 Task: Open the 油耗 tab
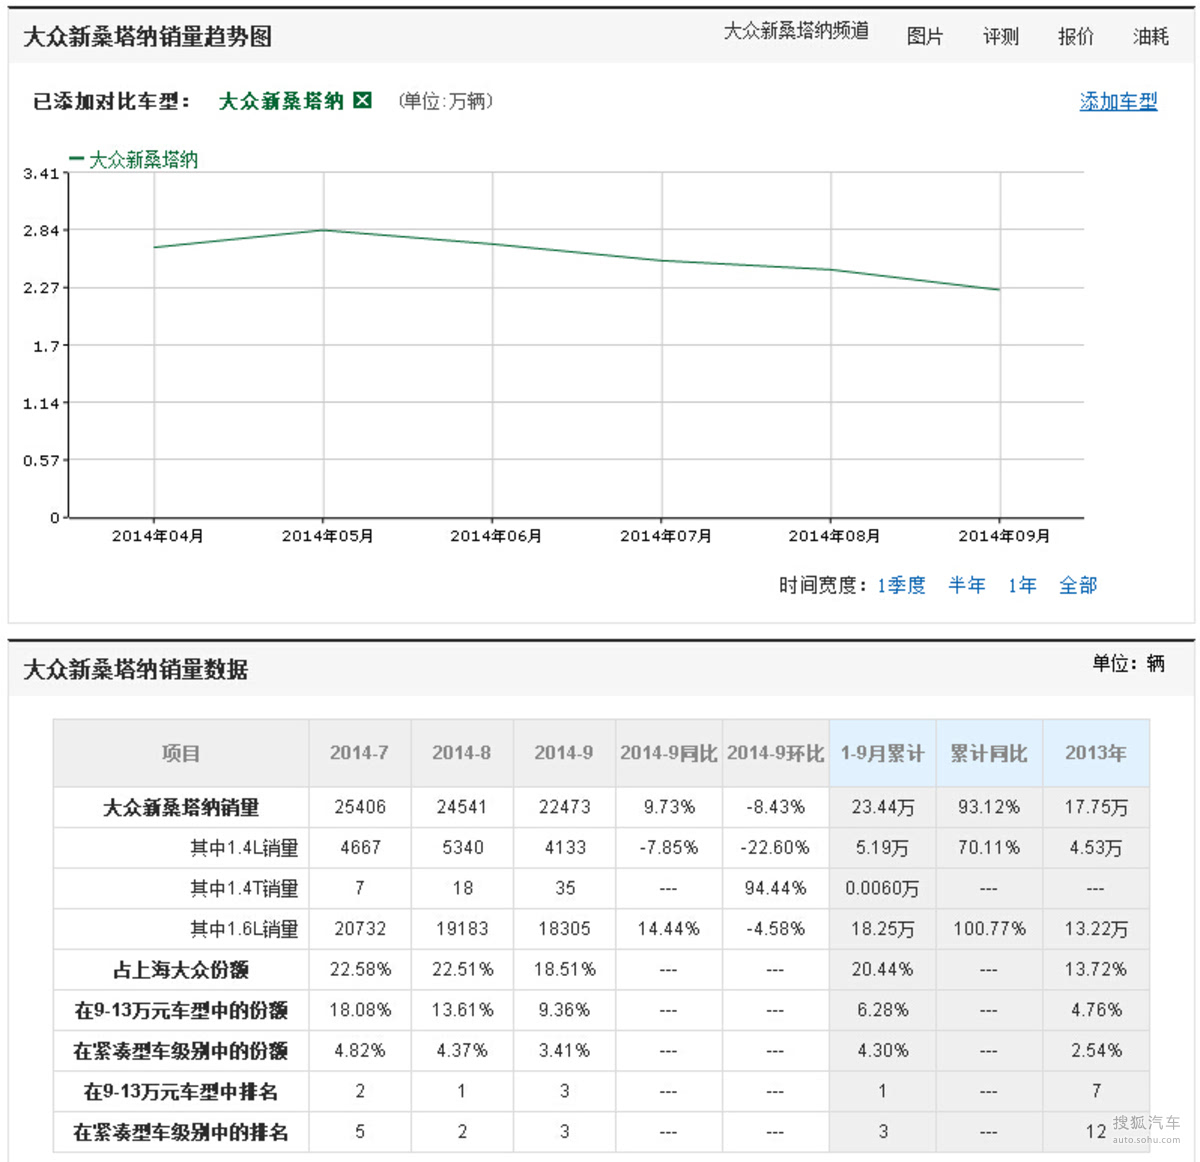click(x=1150, y=37)
